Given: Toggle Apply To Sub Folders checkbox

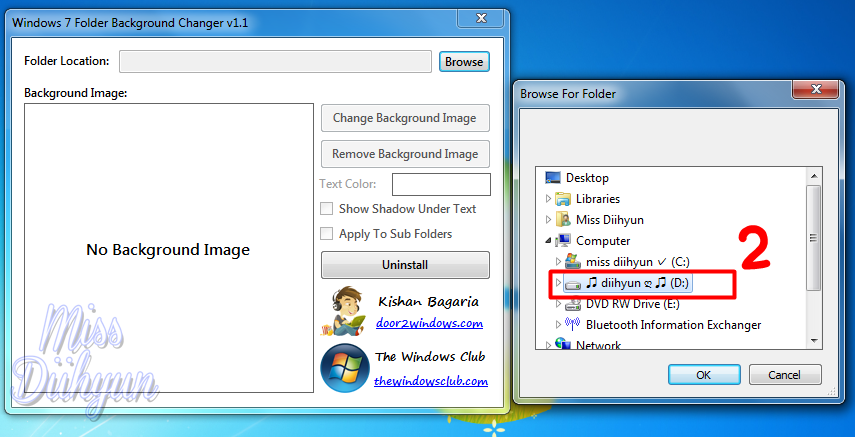Looking at the screenshot, I should pos(326,234).
